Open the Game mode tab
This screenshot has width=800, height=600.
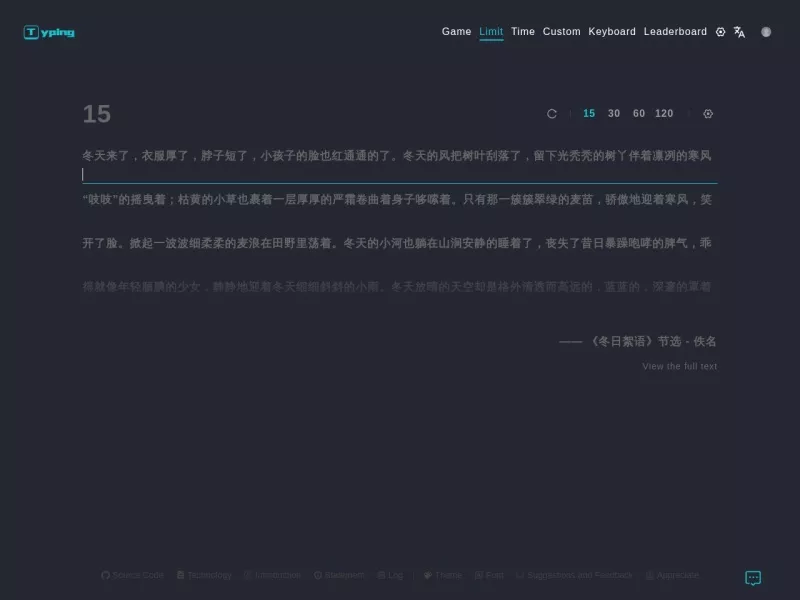coord(456,32)
